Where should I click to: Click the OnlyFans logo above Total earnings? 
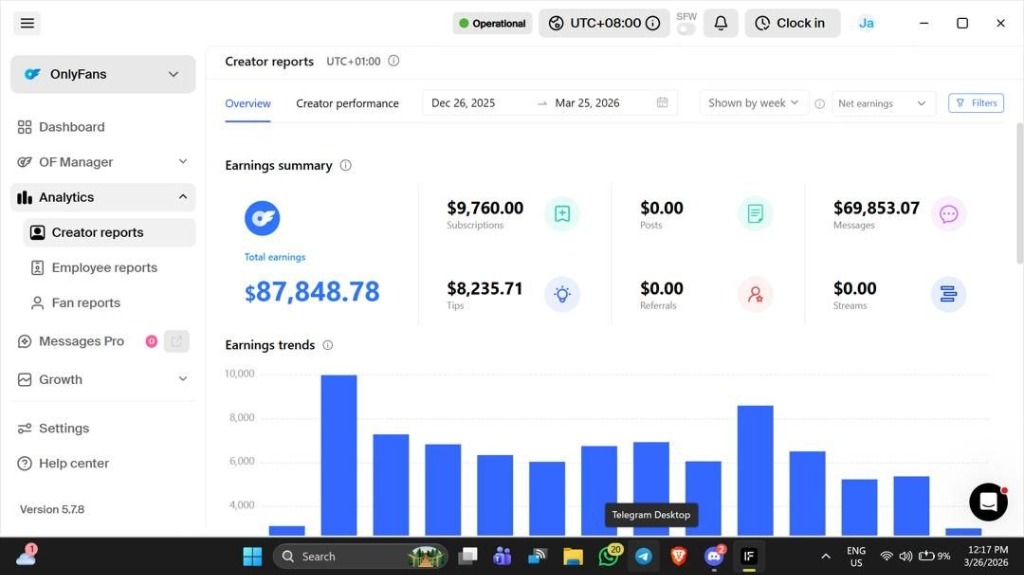(x=262, y=218)
